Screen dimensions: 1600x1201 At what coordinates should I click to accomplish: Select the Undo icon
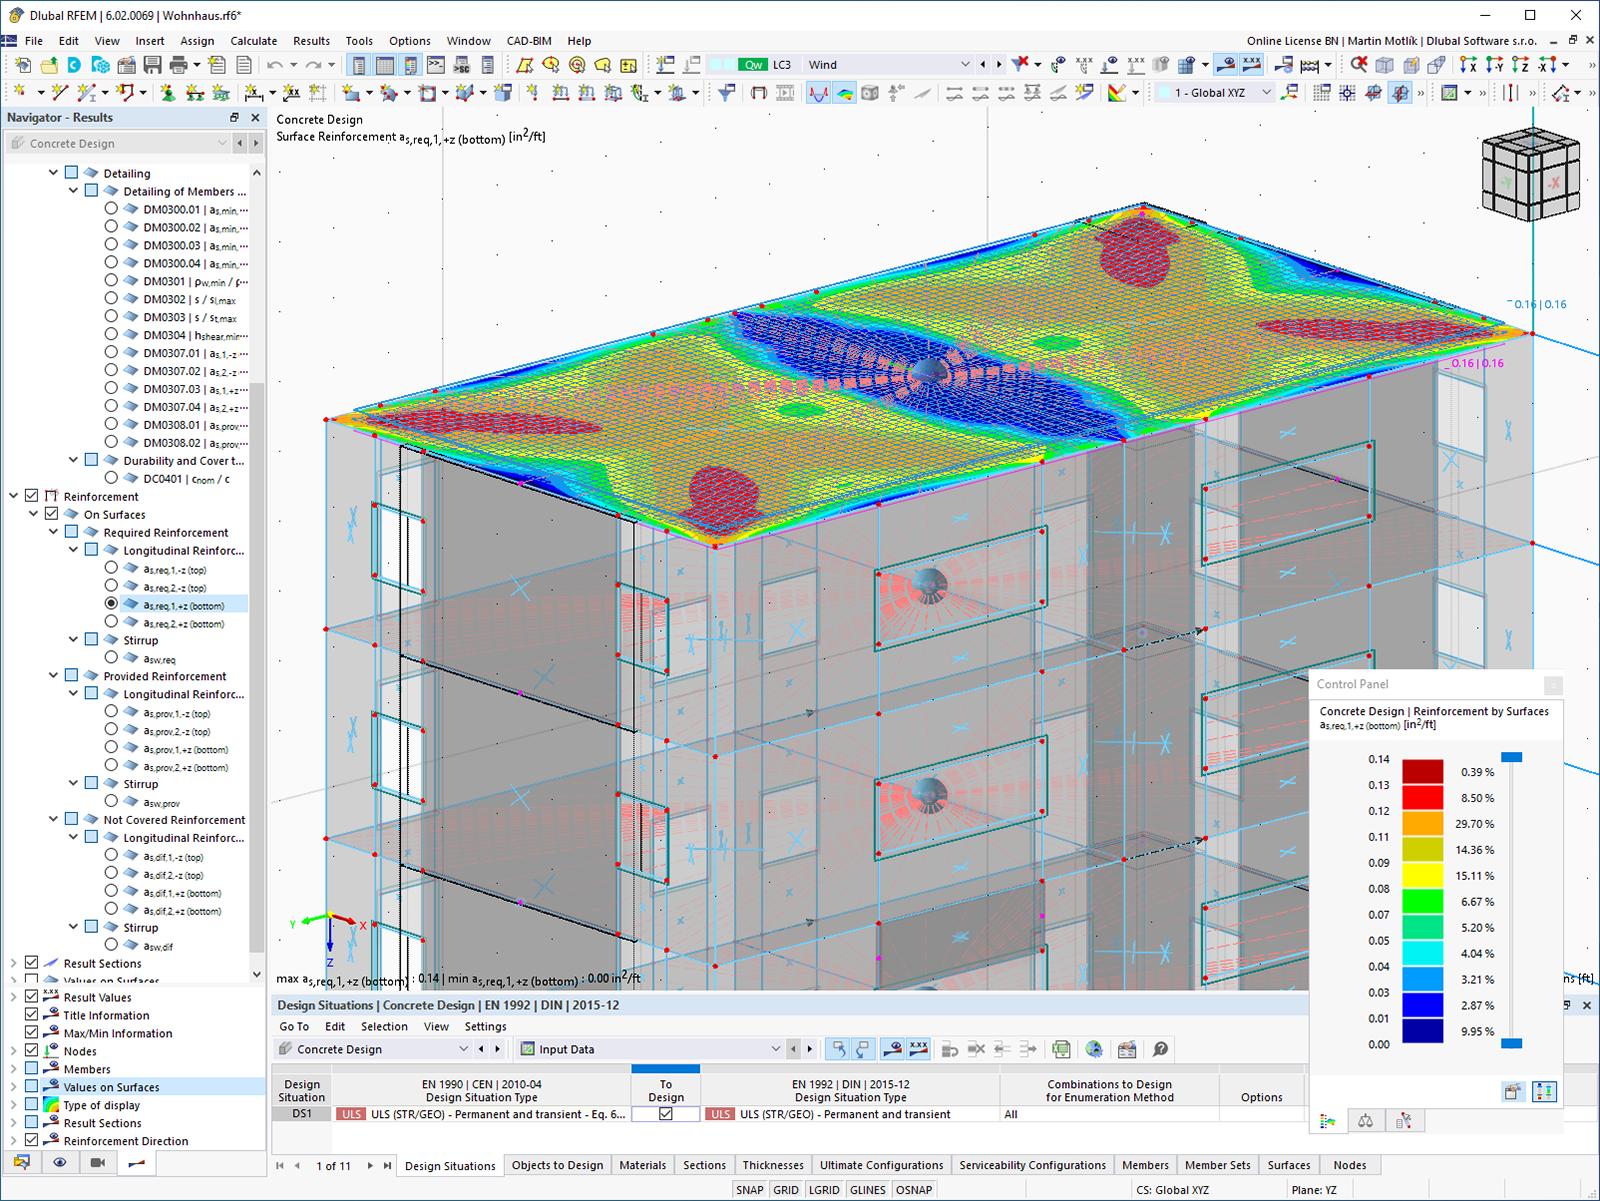pos(275,64)
